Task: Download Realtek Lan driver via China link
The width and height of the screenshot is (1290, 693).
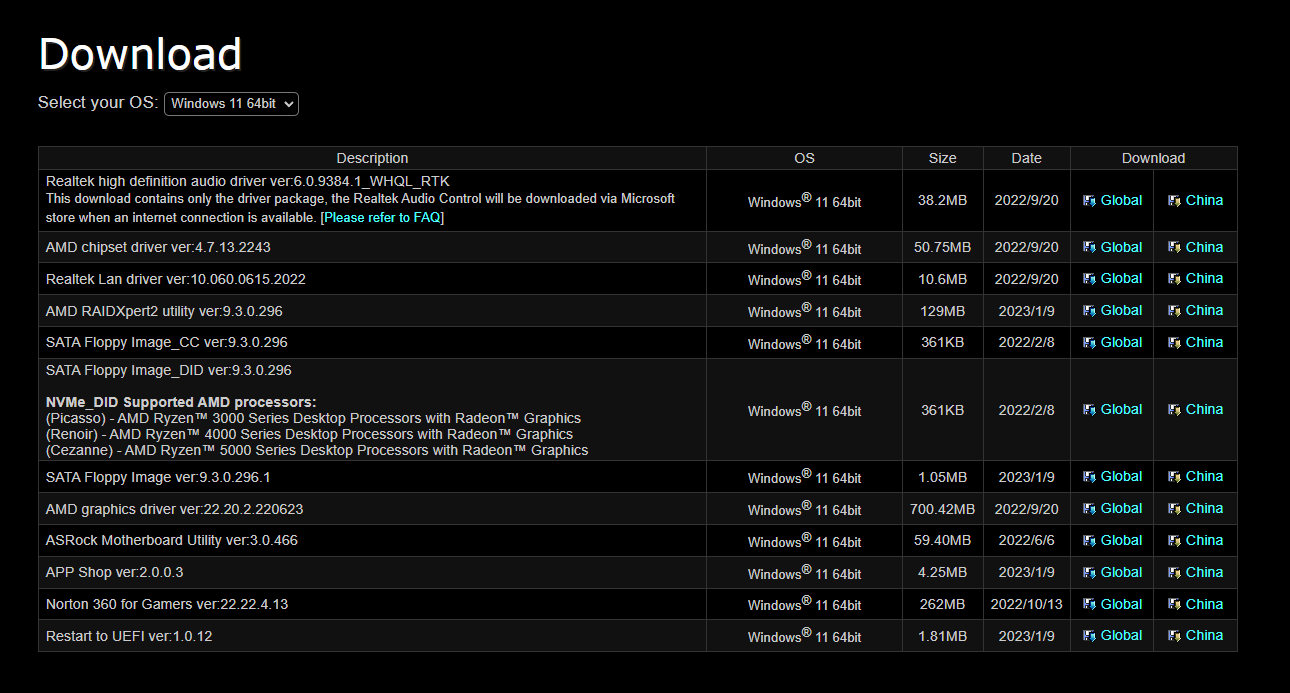Action: coord(1204,278)
